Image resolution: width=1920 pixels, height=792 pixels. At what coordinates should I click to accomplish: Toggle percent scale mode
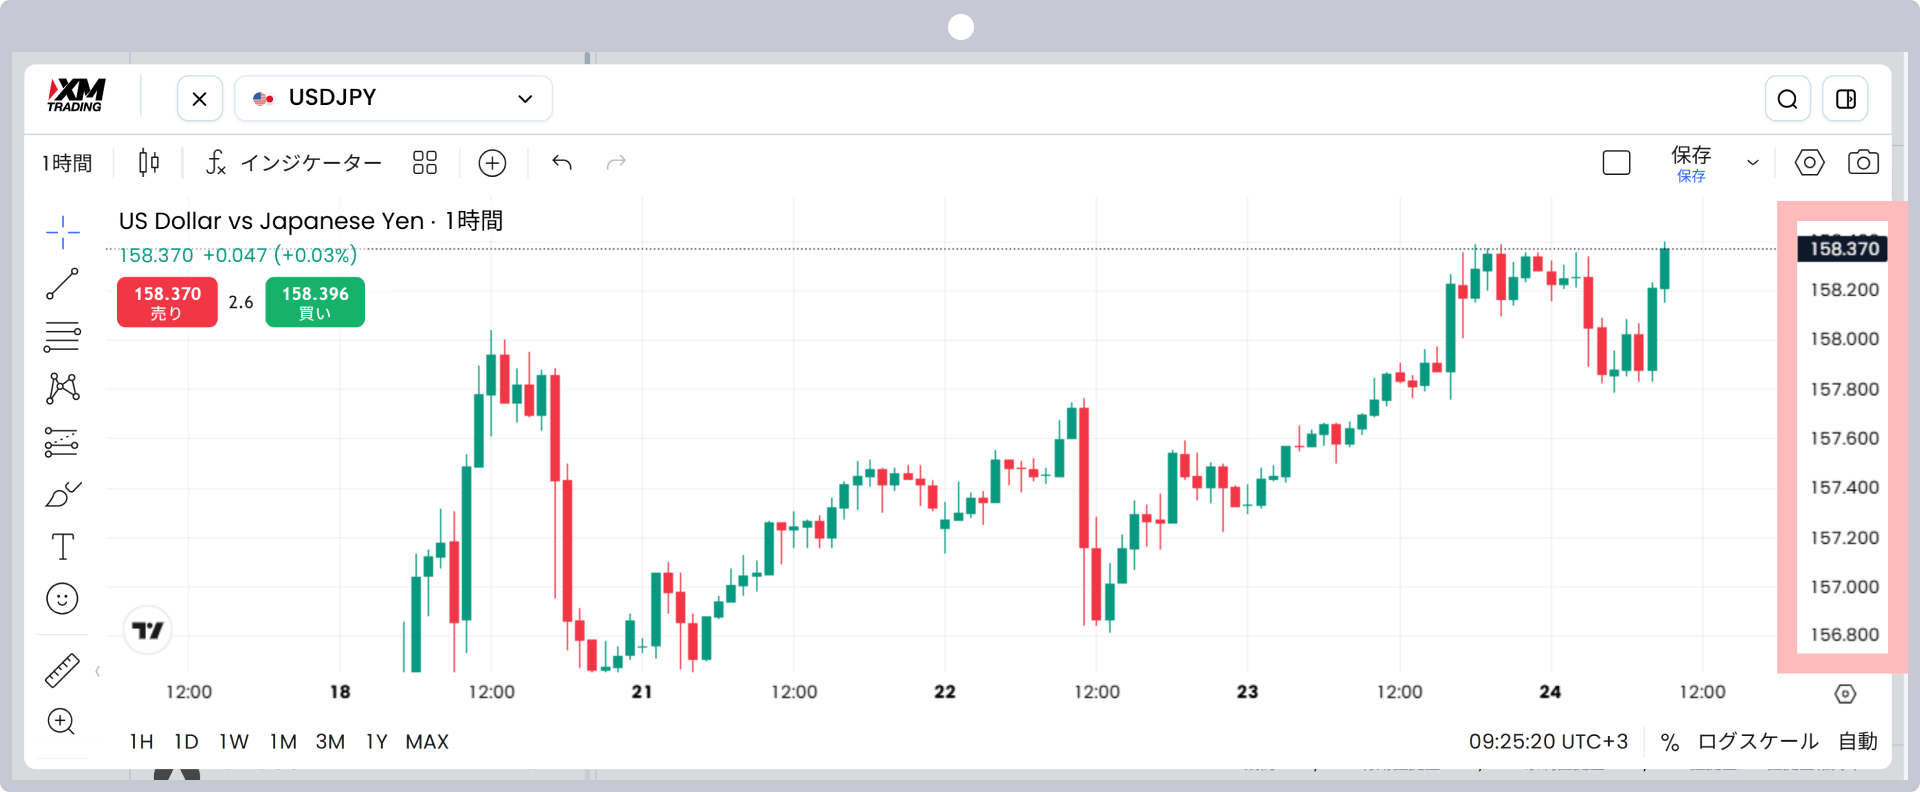click(1669, 742)
